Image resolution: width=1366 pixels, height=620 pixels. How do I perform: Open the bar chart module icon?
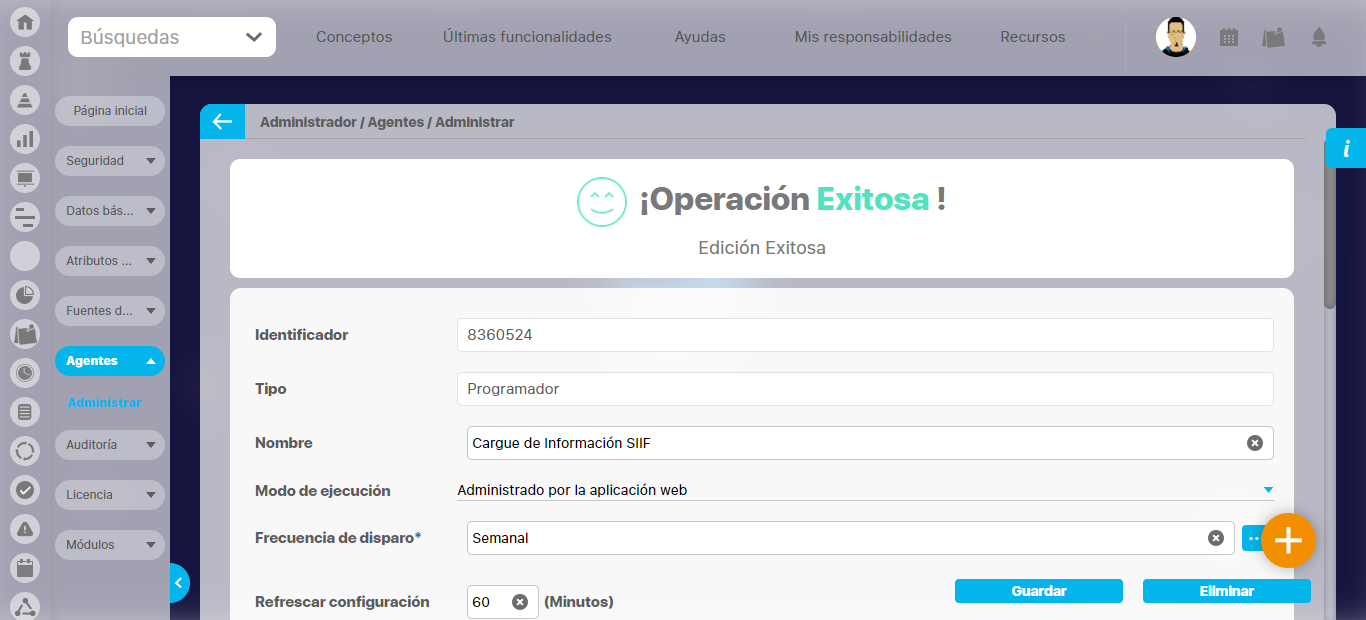[25, 139]
